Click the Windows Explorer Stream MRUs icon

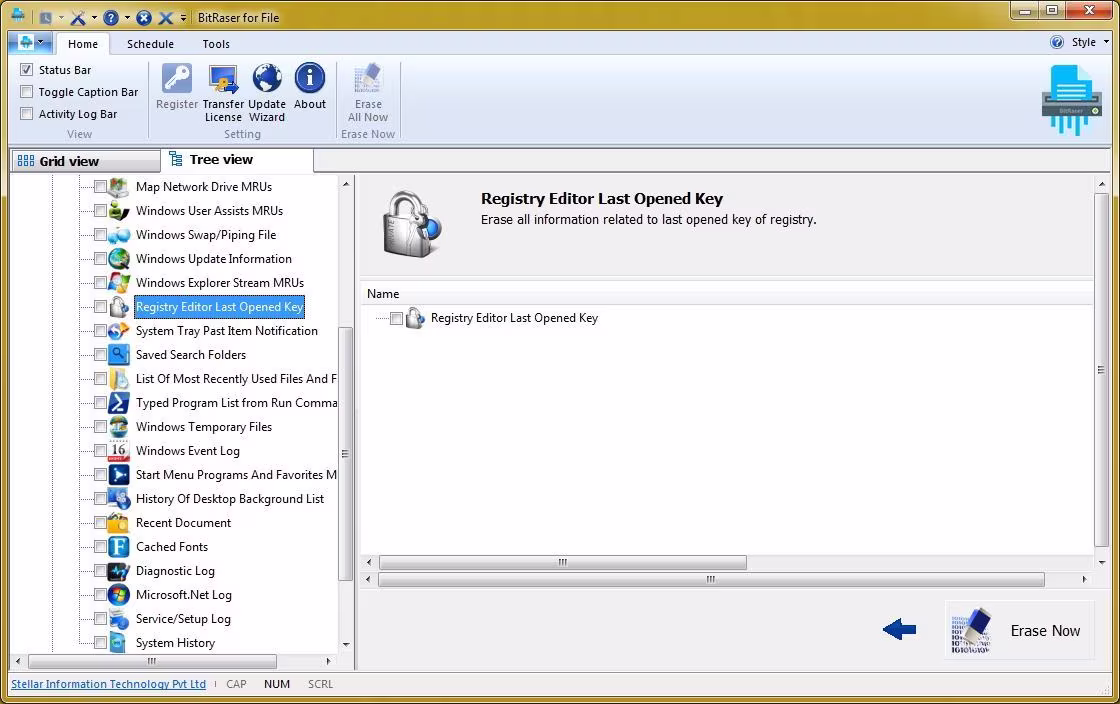[x=119, y=283]
